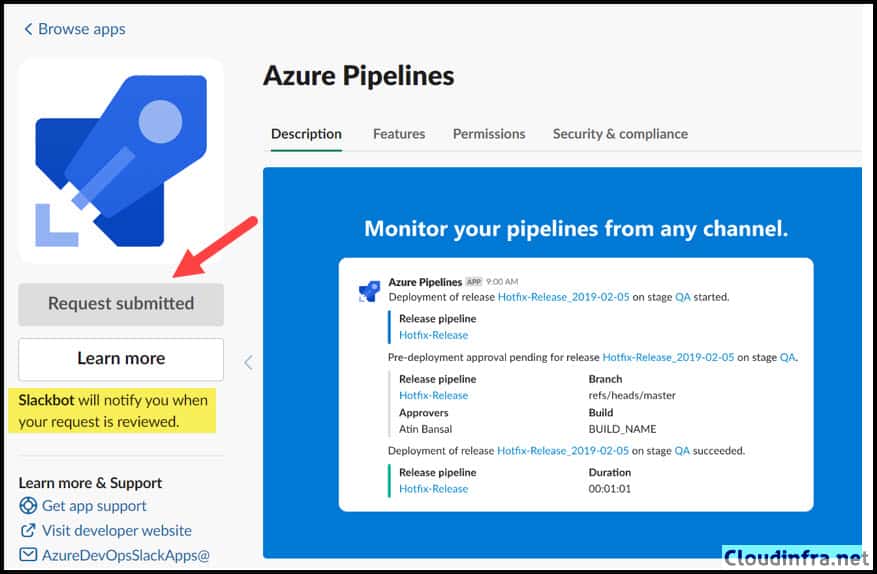The height and width of the screenshot is (574, 877).
Task: Click the Learn more & Support heading
Action: [x=90, y=483]
